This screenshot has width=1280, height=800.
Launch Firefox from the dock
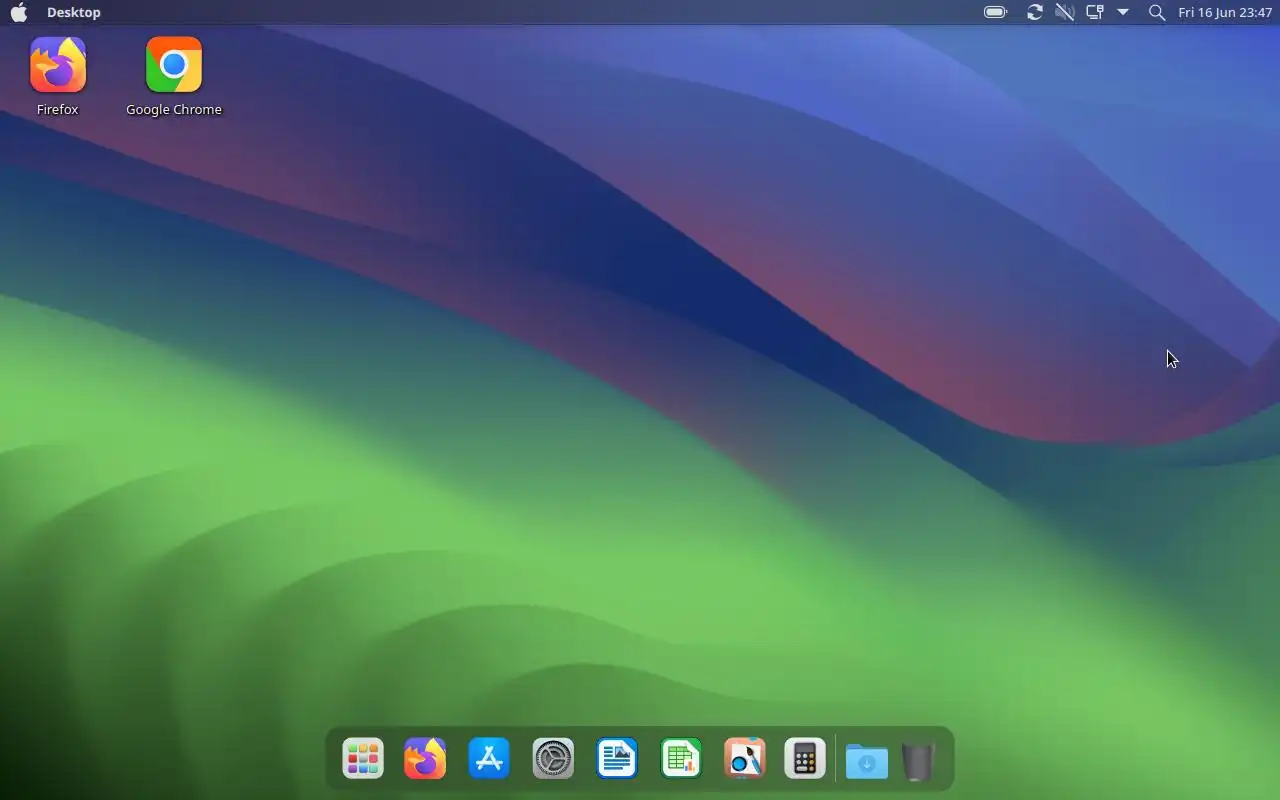point(425,759)
